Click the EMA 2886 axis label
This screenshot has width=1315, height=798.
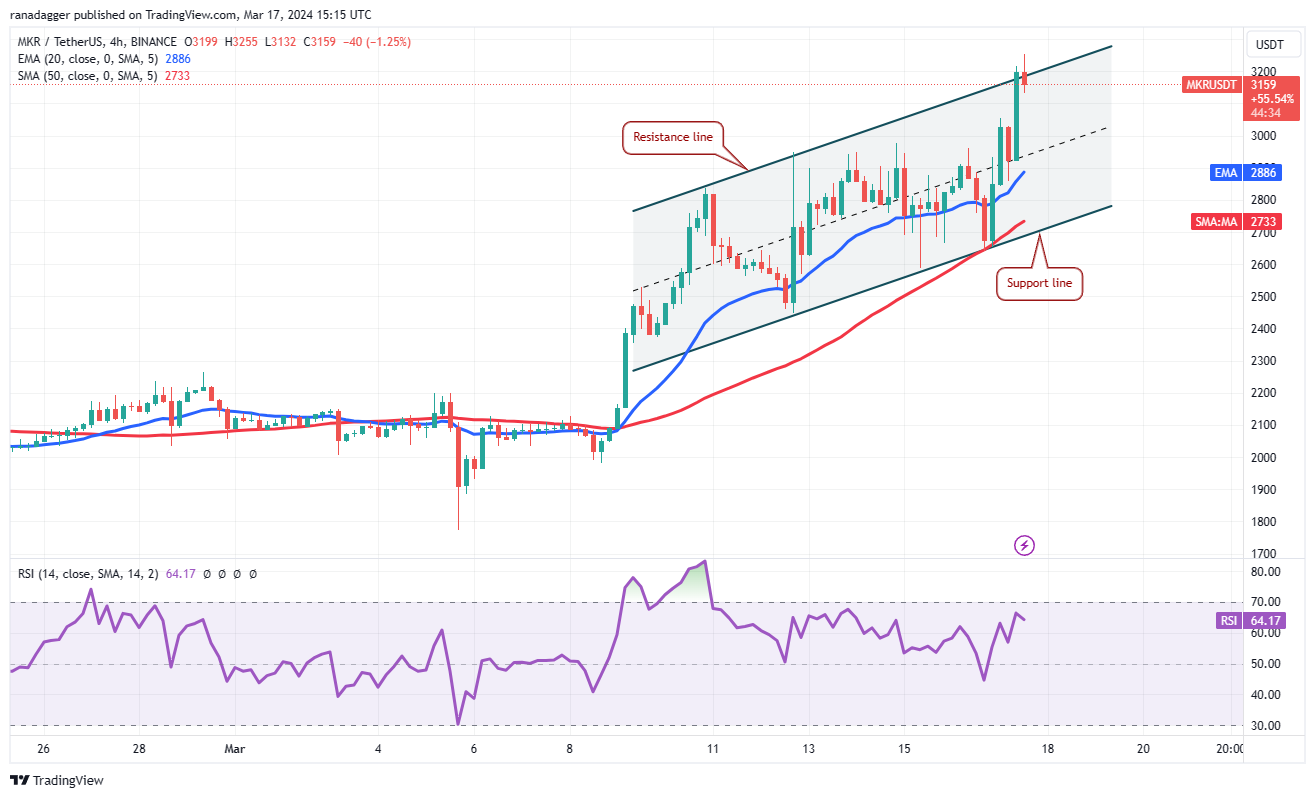[1270, 173]
